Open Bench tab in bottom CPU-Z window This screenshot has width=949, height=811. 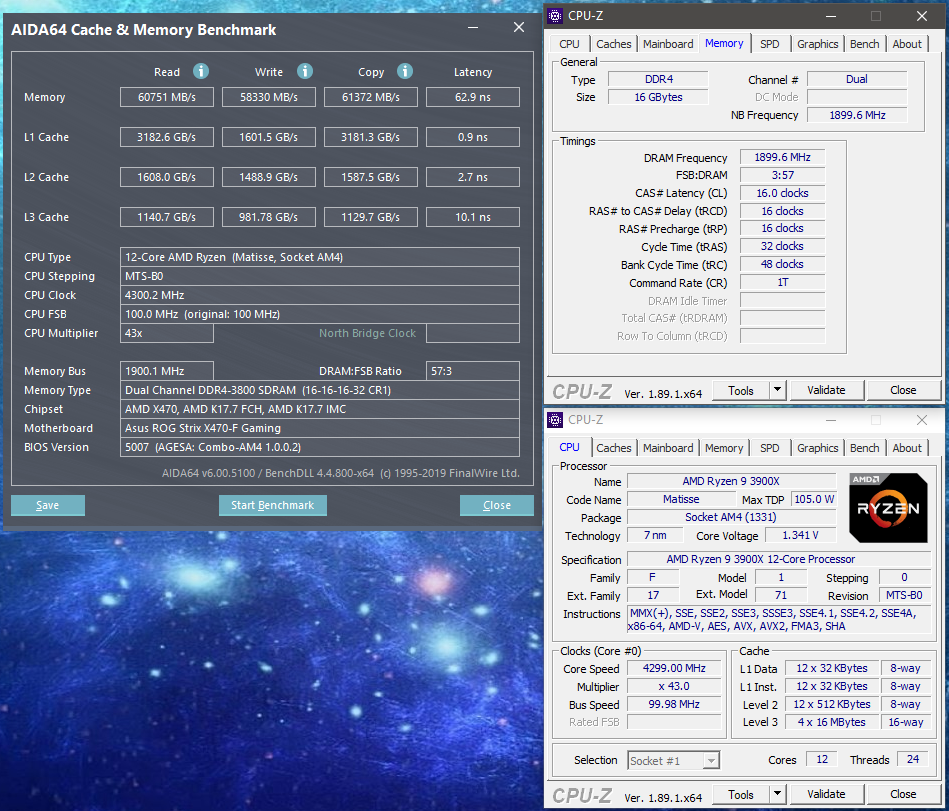pos(864,448)
